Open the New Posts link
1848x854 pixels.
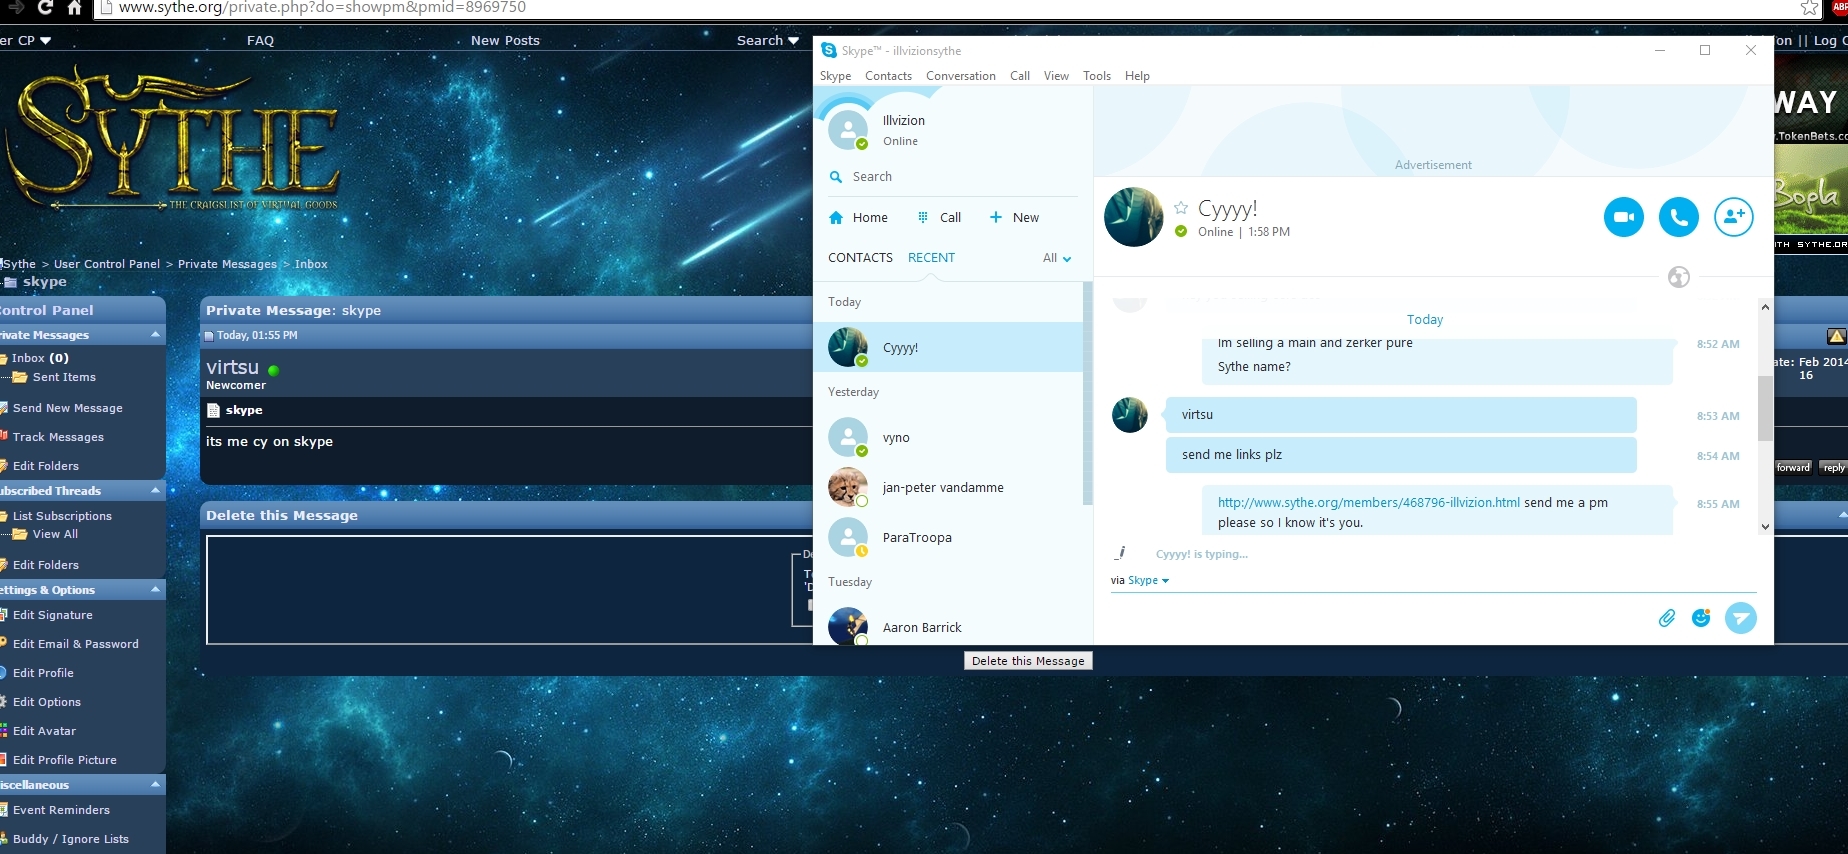point(505,41)
